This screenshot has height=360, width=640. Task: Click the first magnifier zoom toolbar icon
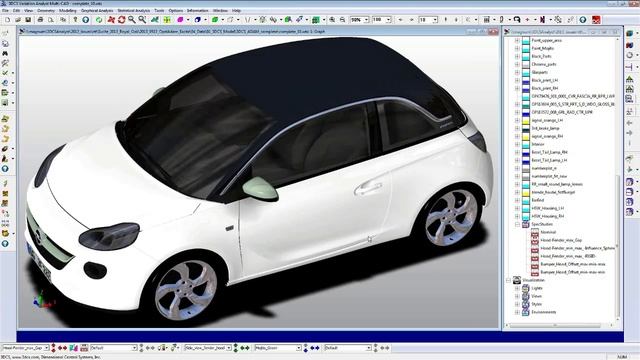point(132,20)
